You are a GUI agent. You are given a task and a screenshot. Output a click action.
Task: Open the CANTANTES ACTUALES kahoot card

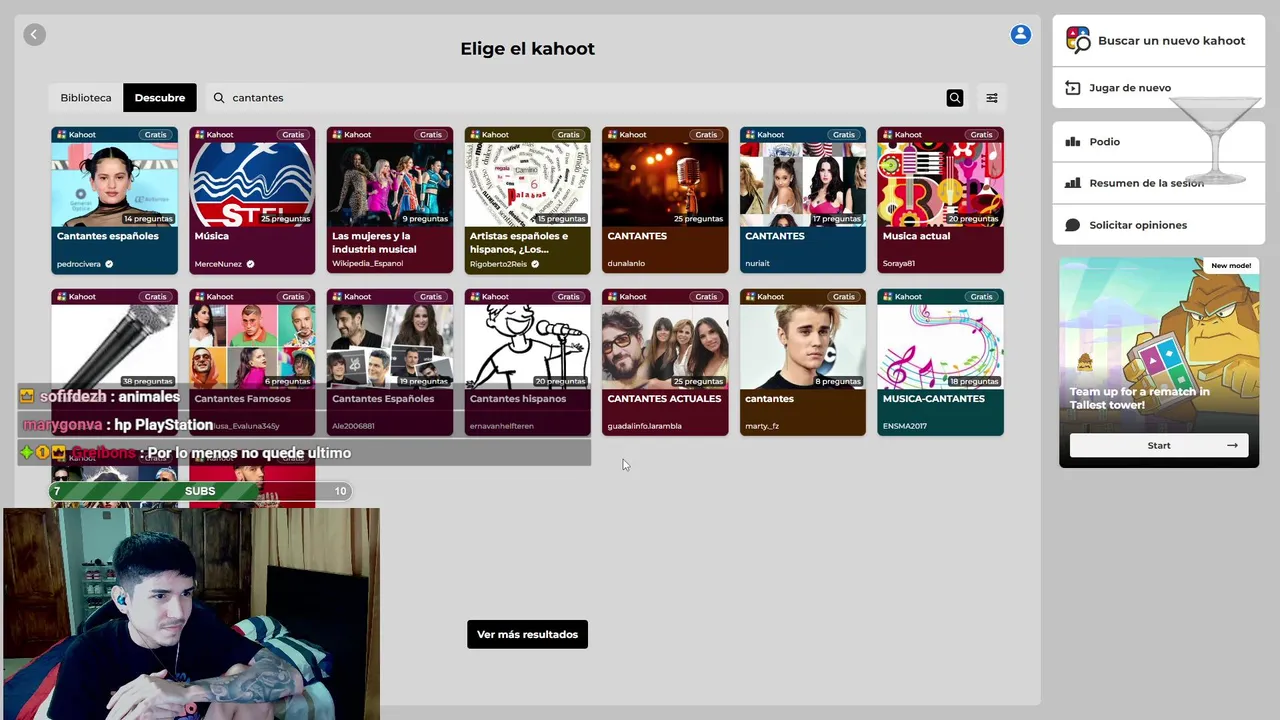pos(665,362)
